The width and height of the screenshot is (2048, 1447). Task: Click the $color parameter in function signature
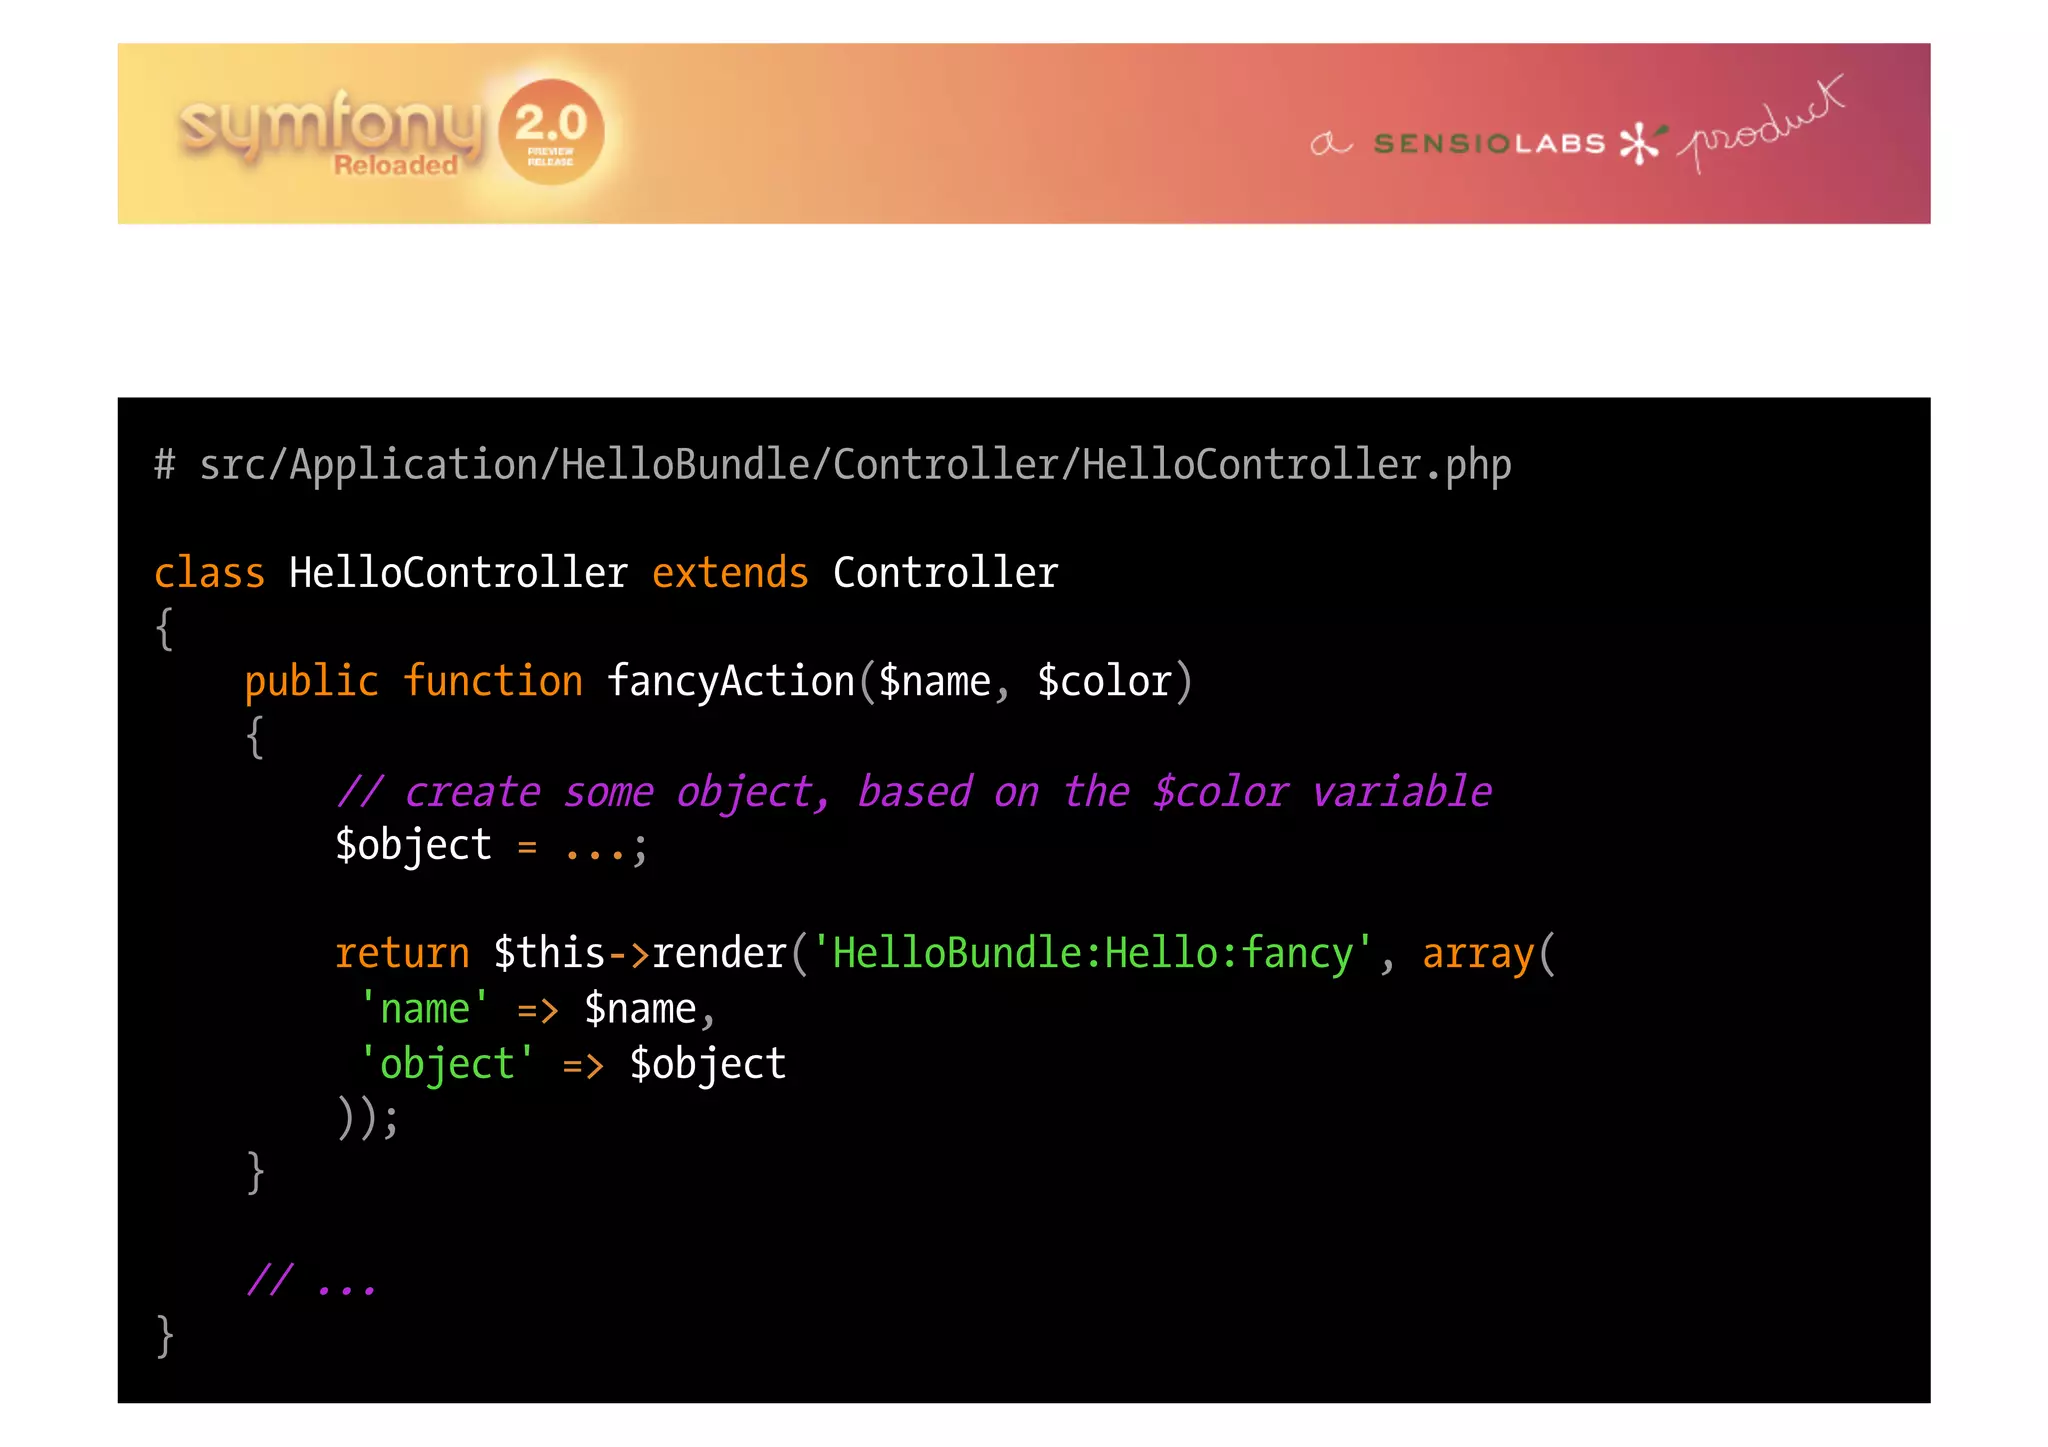[x=1104, y=682]
